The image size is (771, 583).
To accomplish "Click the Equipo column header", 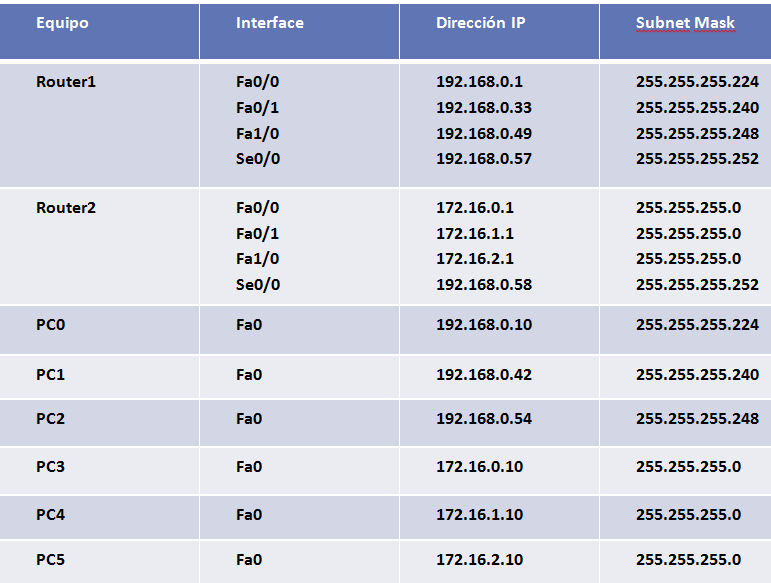I will [62, 23].
